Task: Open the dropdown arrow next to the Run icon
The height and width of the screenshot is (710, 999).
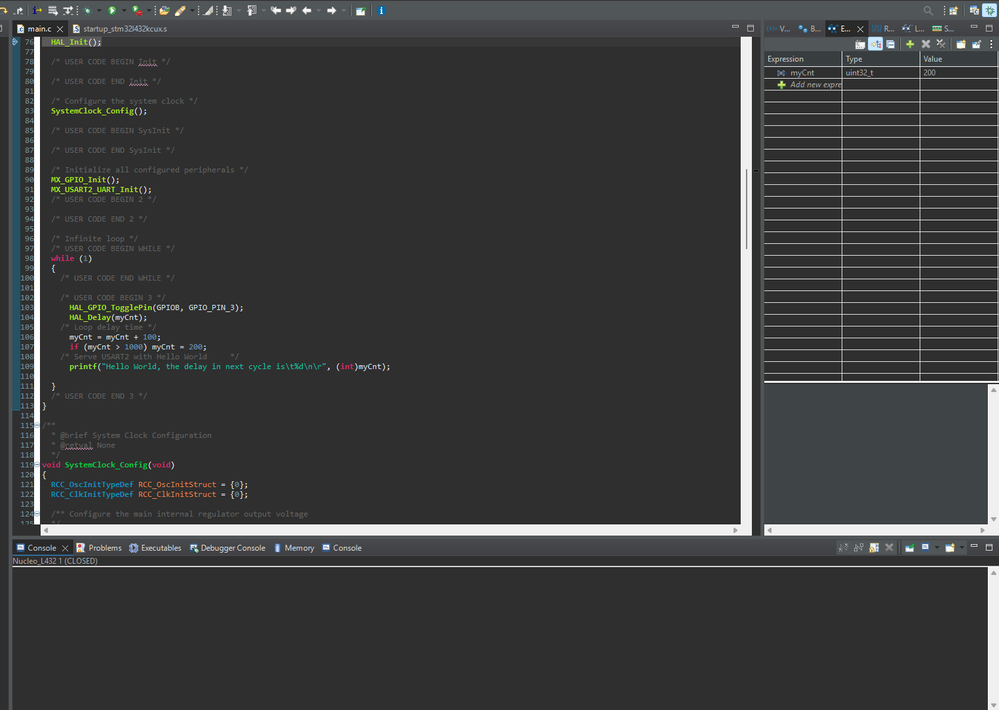Action: (124, 10)
